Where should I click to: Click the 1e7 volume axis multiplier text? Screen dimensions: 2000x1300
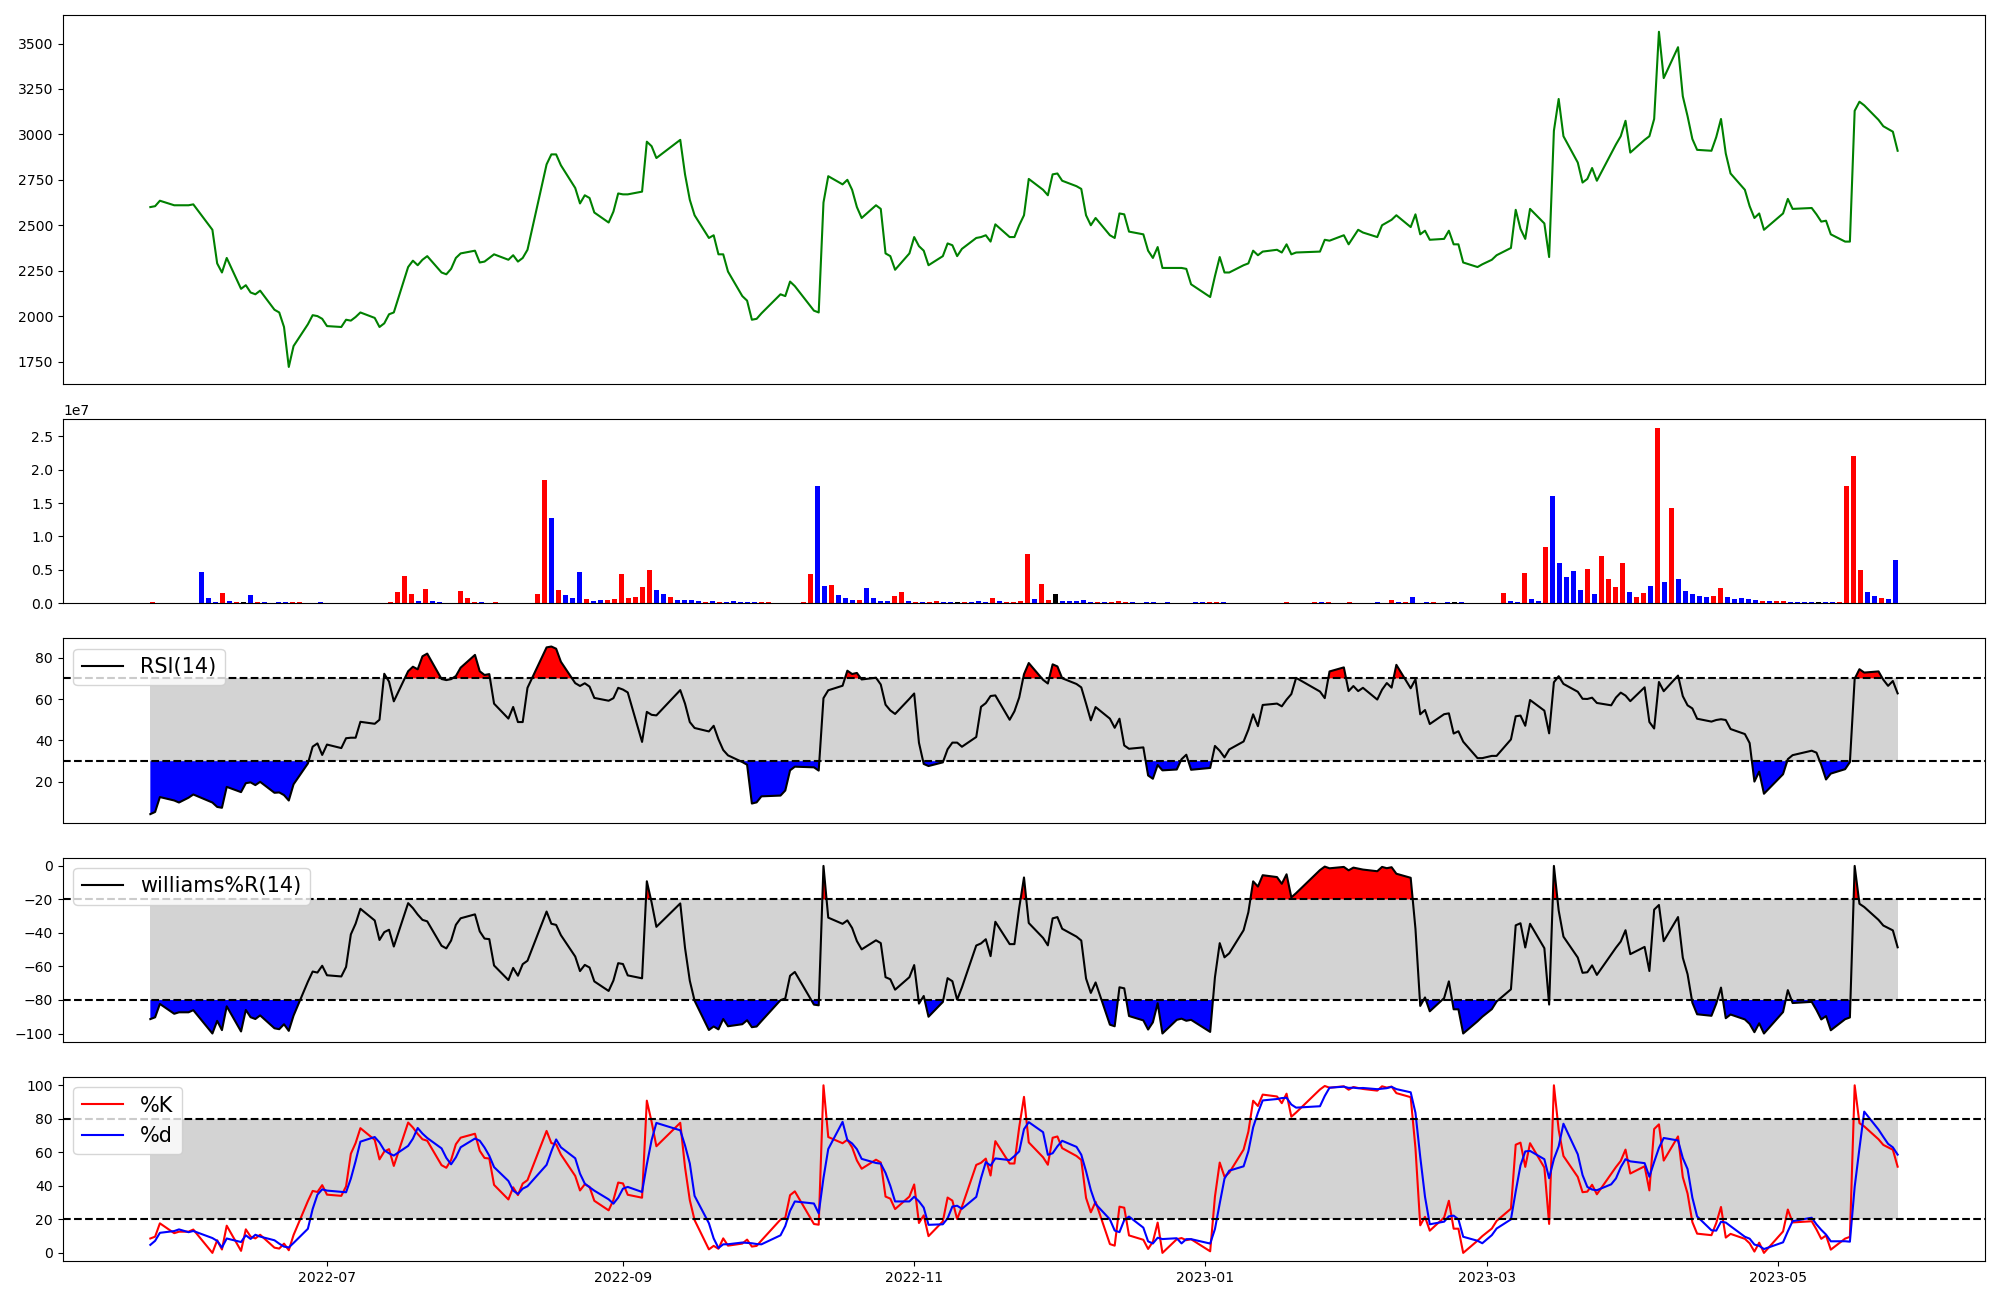point(79,411)
